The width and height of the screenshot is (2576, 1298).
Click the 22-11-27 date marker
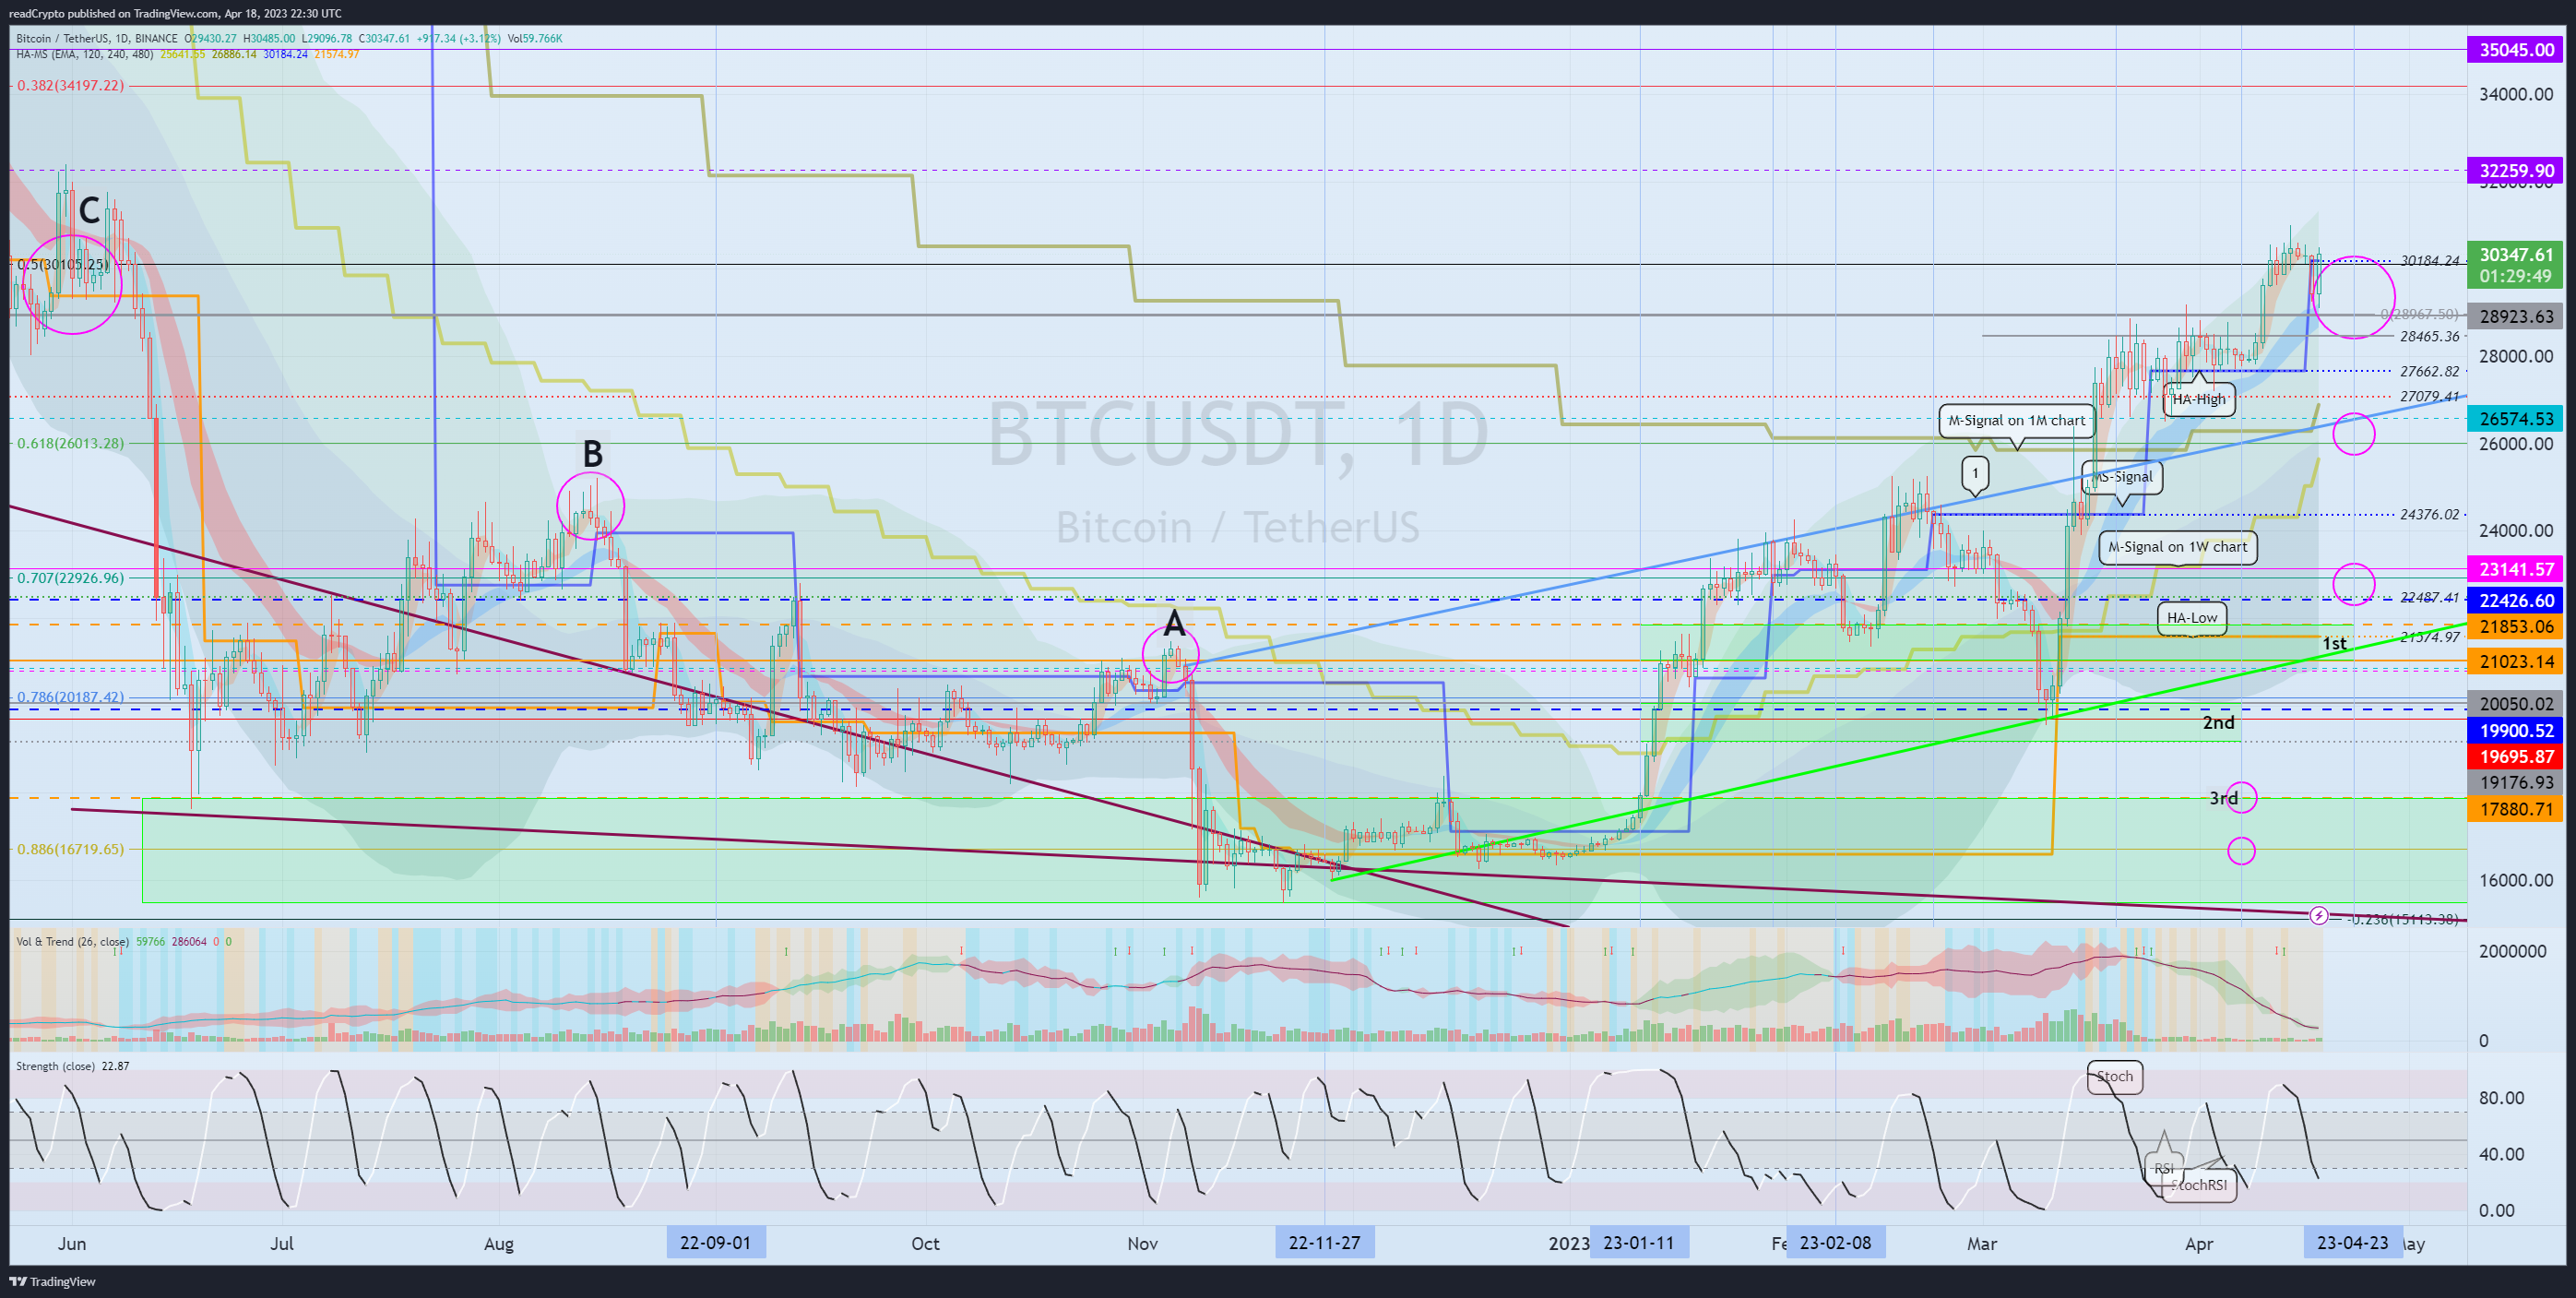click(1325, 1243)
